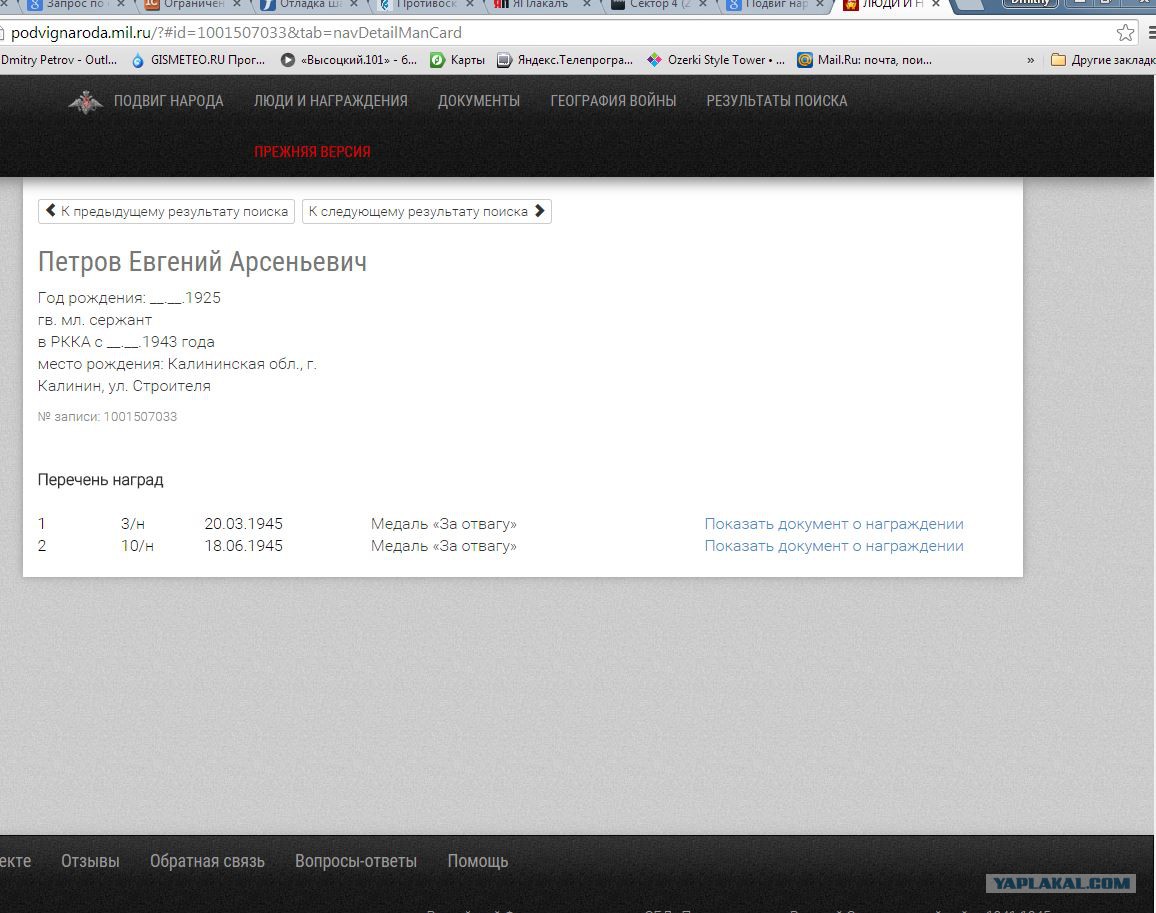This screenshot has width=1156, height=913.
Task: Show award document for 18.06.1945 medal
Action: [834, 546]
